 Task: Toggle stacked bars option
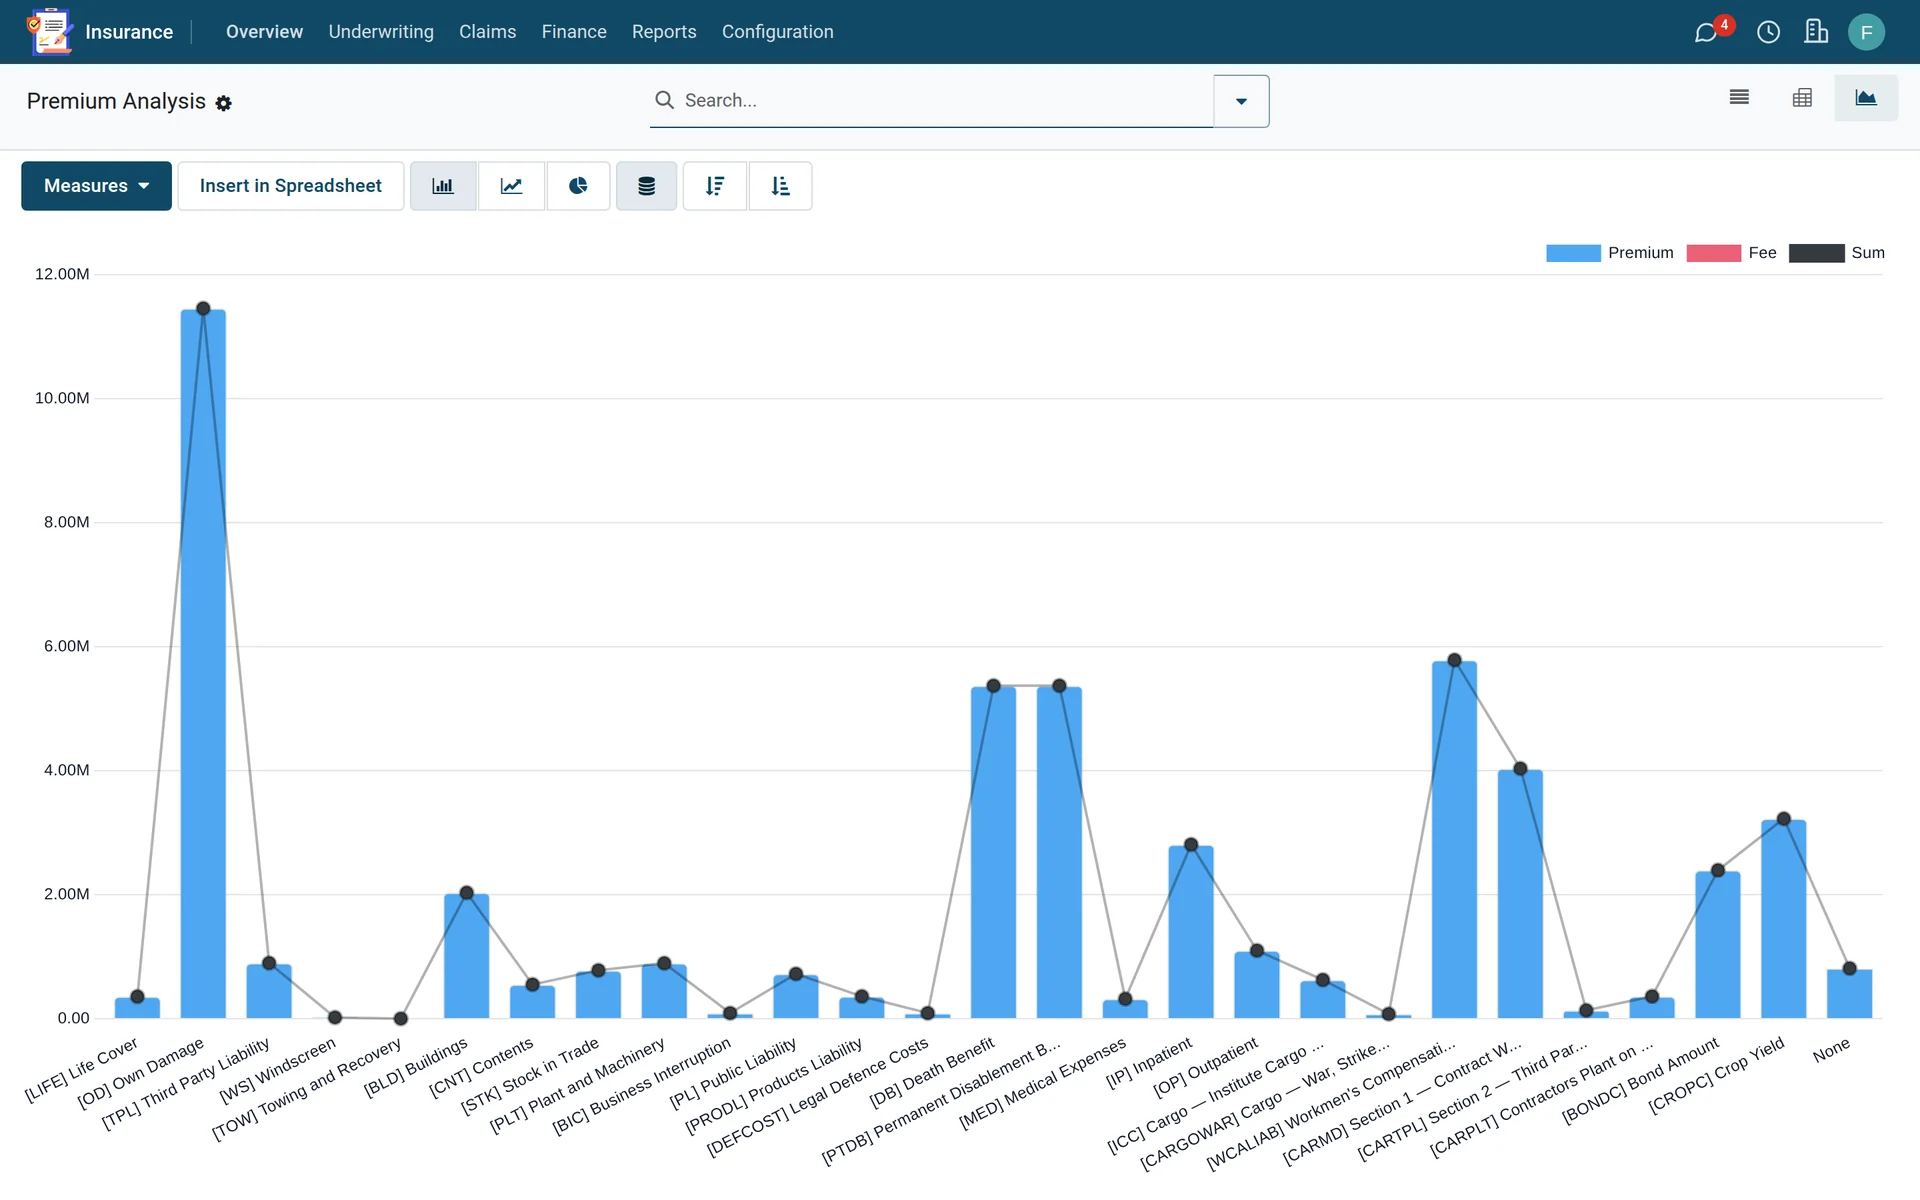tap(646, 186)
